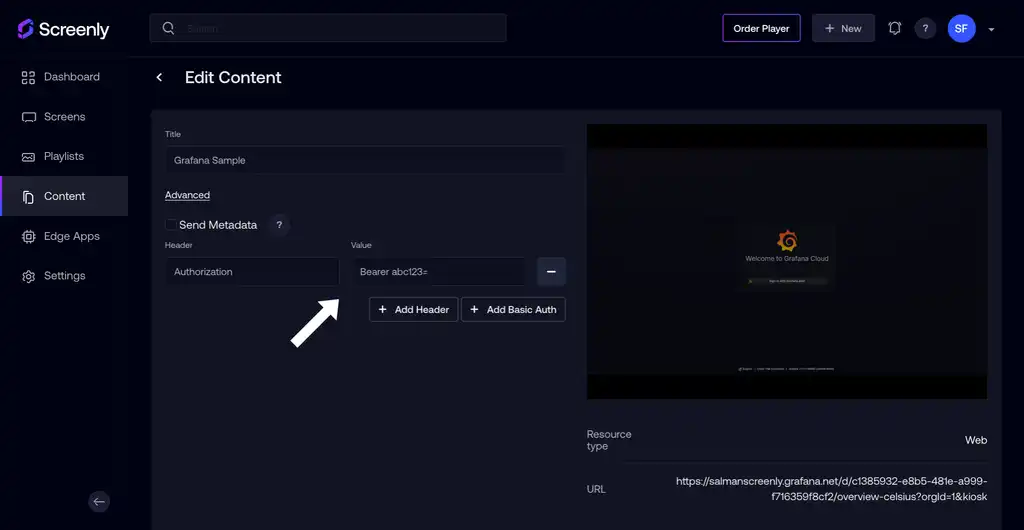
Task: Open notifications bell
Action: click(895, 28)
